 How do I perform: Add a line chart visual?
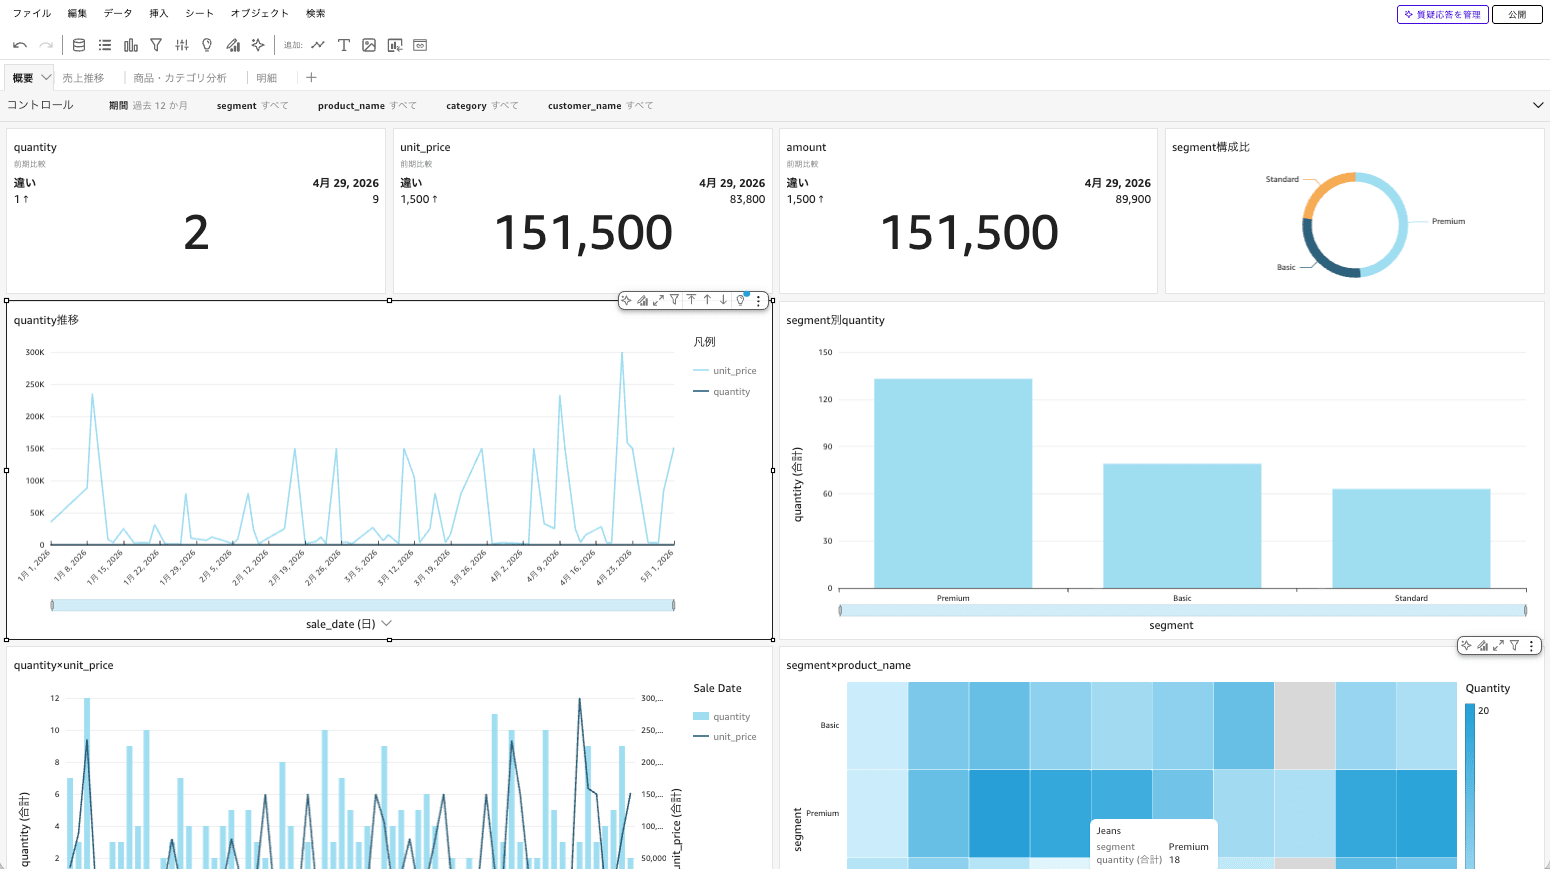(x=318, y=45)
